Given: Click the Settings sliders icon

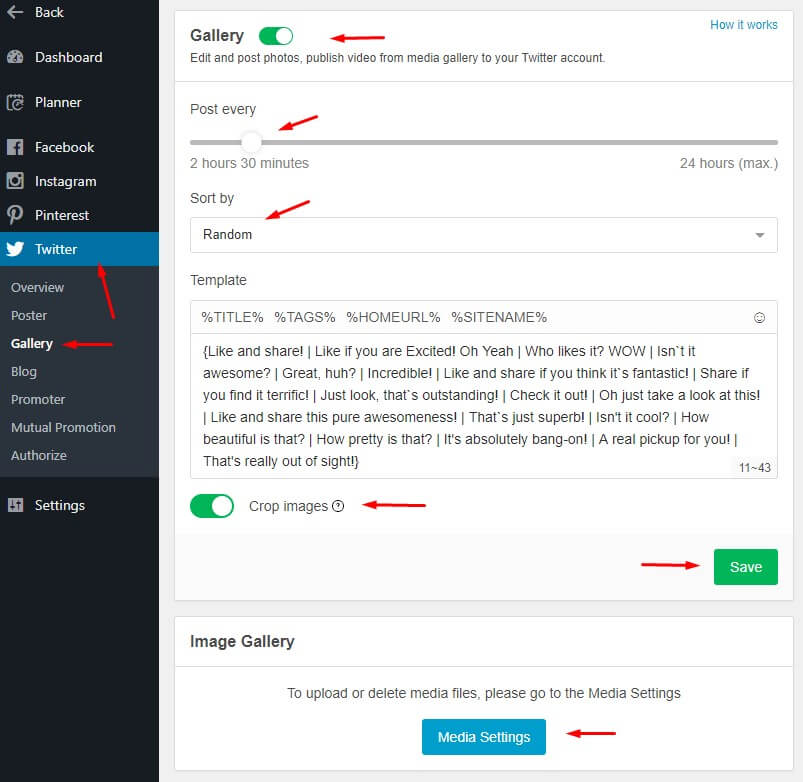Looking at the screenshot, I should click(x=15, y=505).
